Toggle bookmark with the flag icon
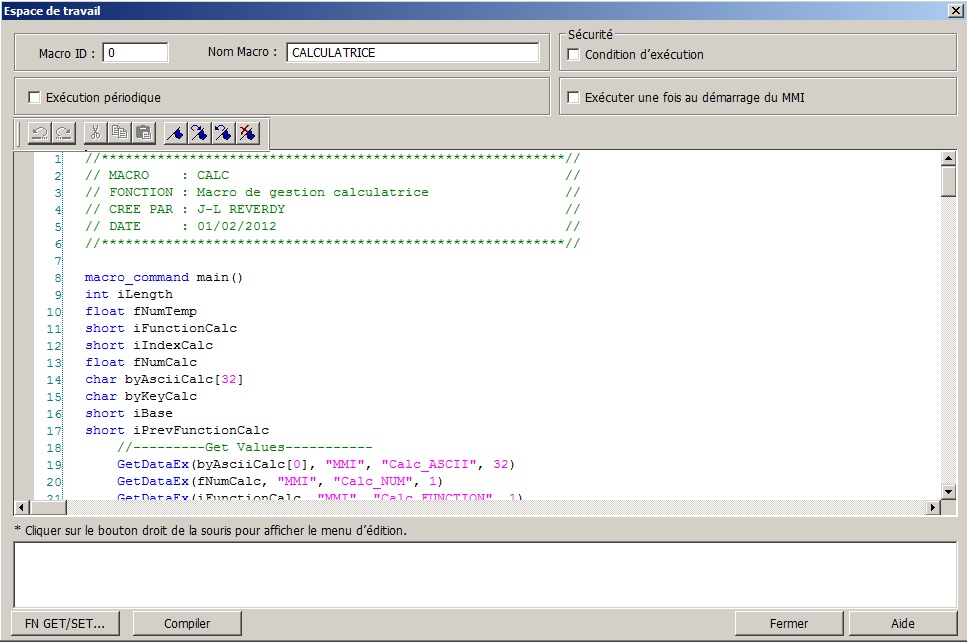 point(175,132)
